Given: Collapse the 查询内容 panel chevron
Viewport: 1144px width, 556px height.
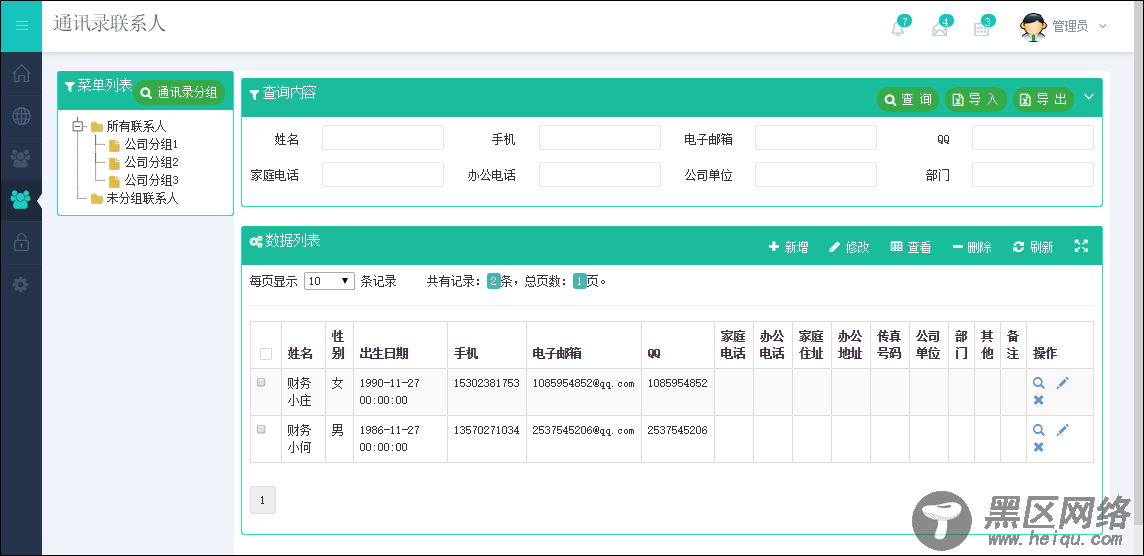Looking at the screenshot, I should [1089, 97].
